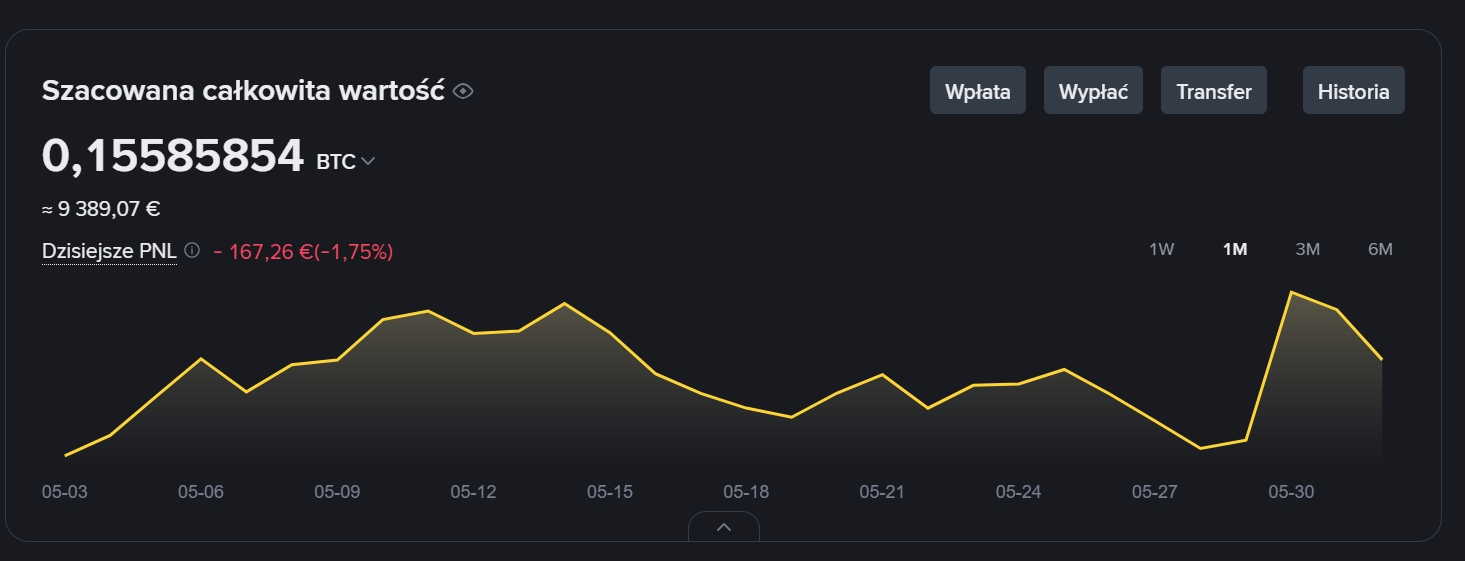Screen dimensions: 1465x561
Task: Click the Wypłać button
Action: click(1093, 91)
